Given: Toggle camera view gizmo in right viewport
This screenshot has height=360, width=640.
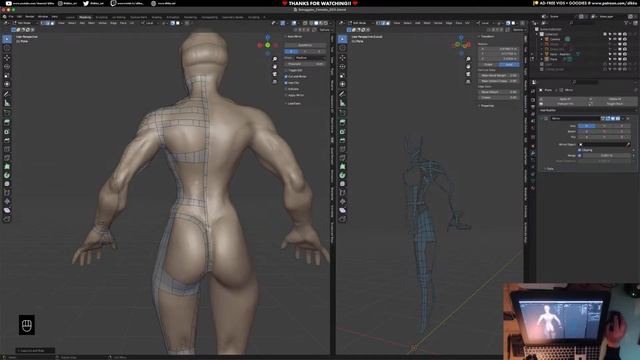Looking at the screenshot, I should [468, 74].
